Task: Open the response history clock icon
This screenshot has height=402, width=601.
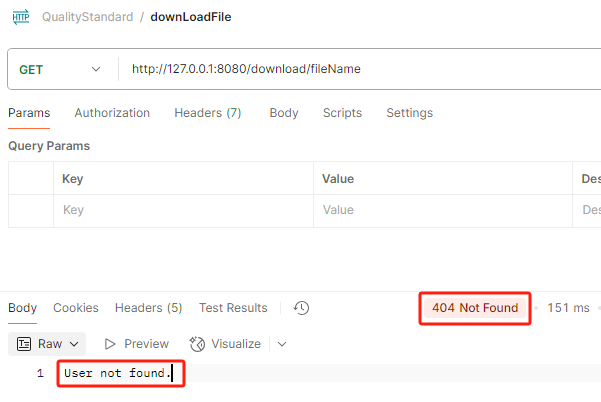Action: 301,308
